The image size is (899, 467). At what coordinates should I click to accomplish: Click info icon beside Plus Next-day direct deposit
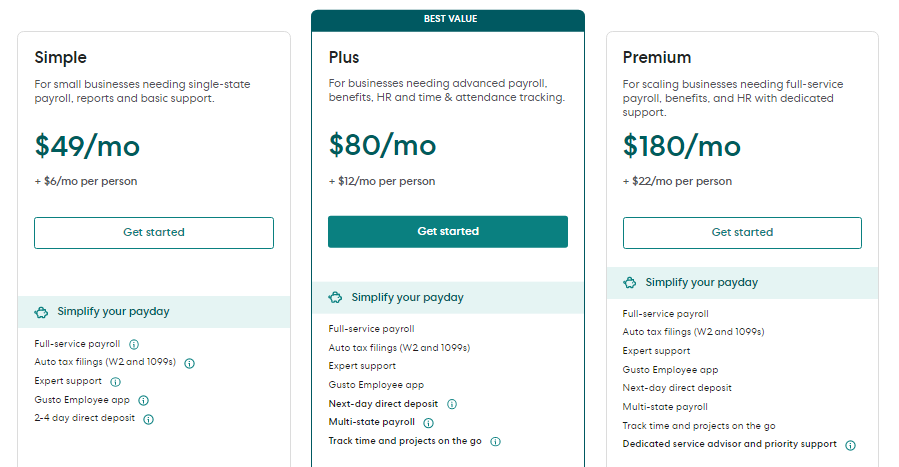click(x=452, y=404)
